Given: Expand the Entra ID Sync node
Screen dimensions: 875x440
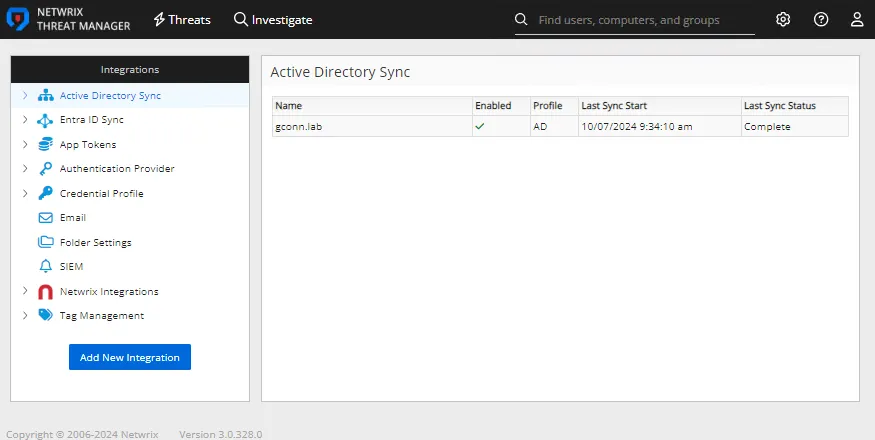Looking at the screenshot, I should click(25, 119).
